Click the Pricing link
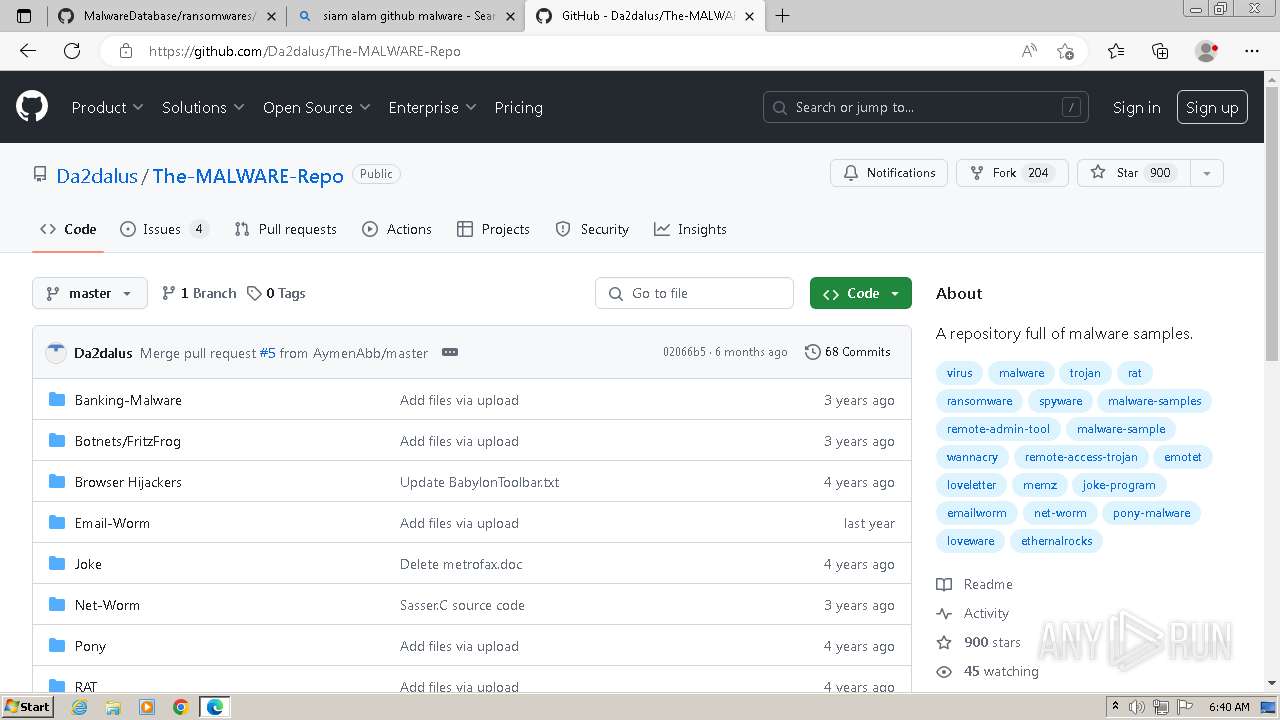This screenshot has height=720, width=1280. click(518, 107)
